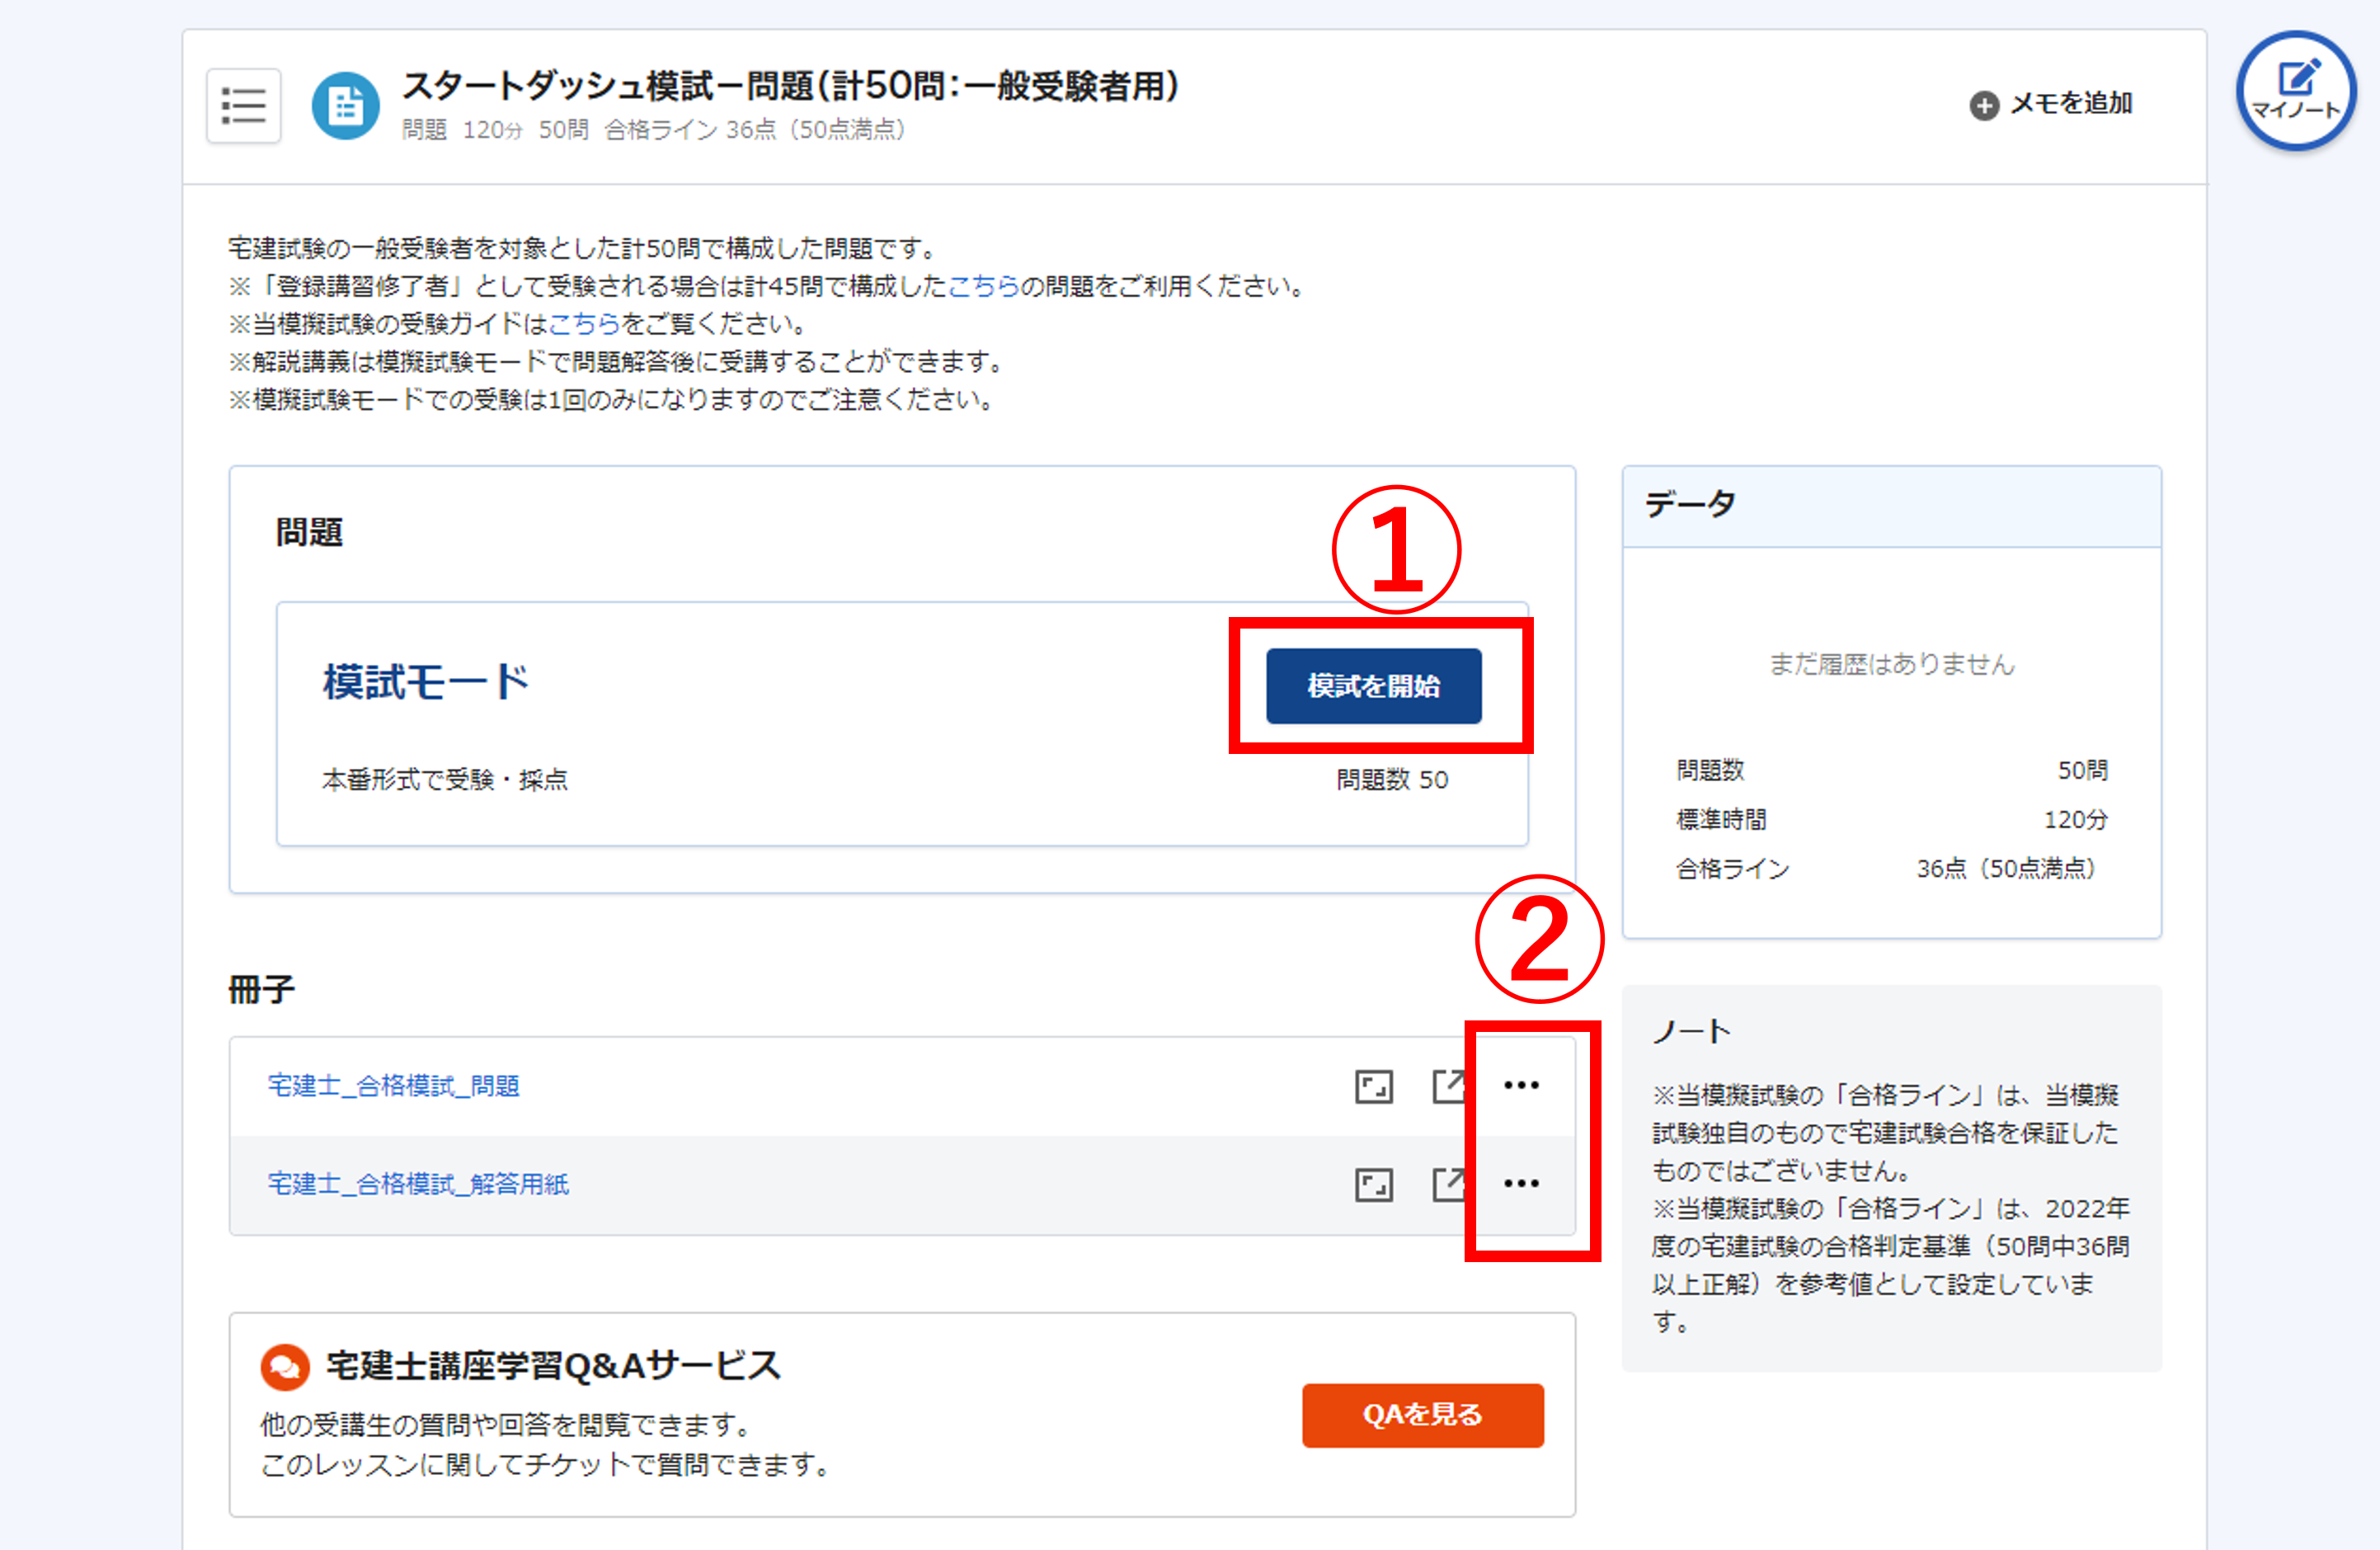
Task: Open 宅建士_合格模試_解答用紙 in new window icon
Action: click(x=1450, y=1184)
